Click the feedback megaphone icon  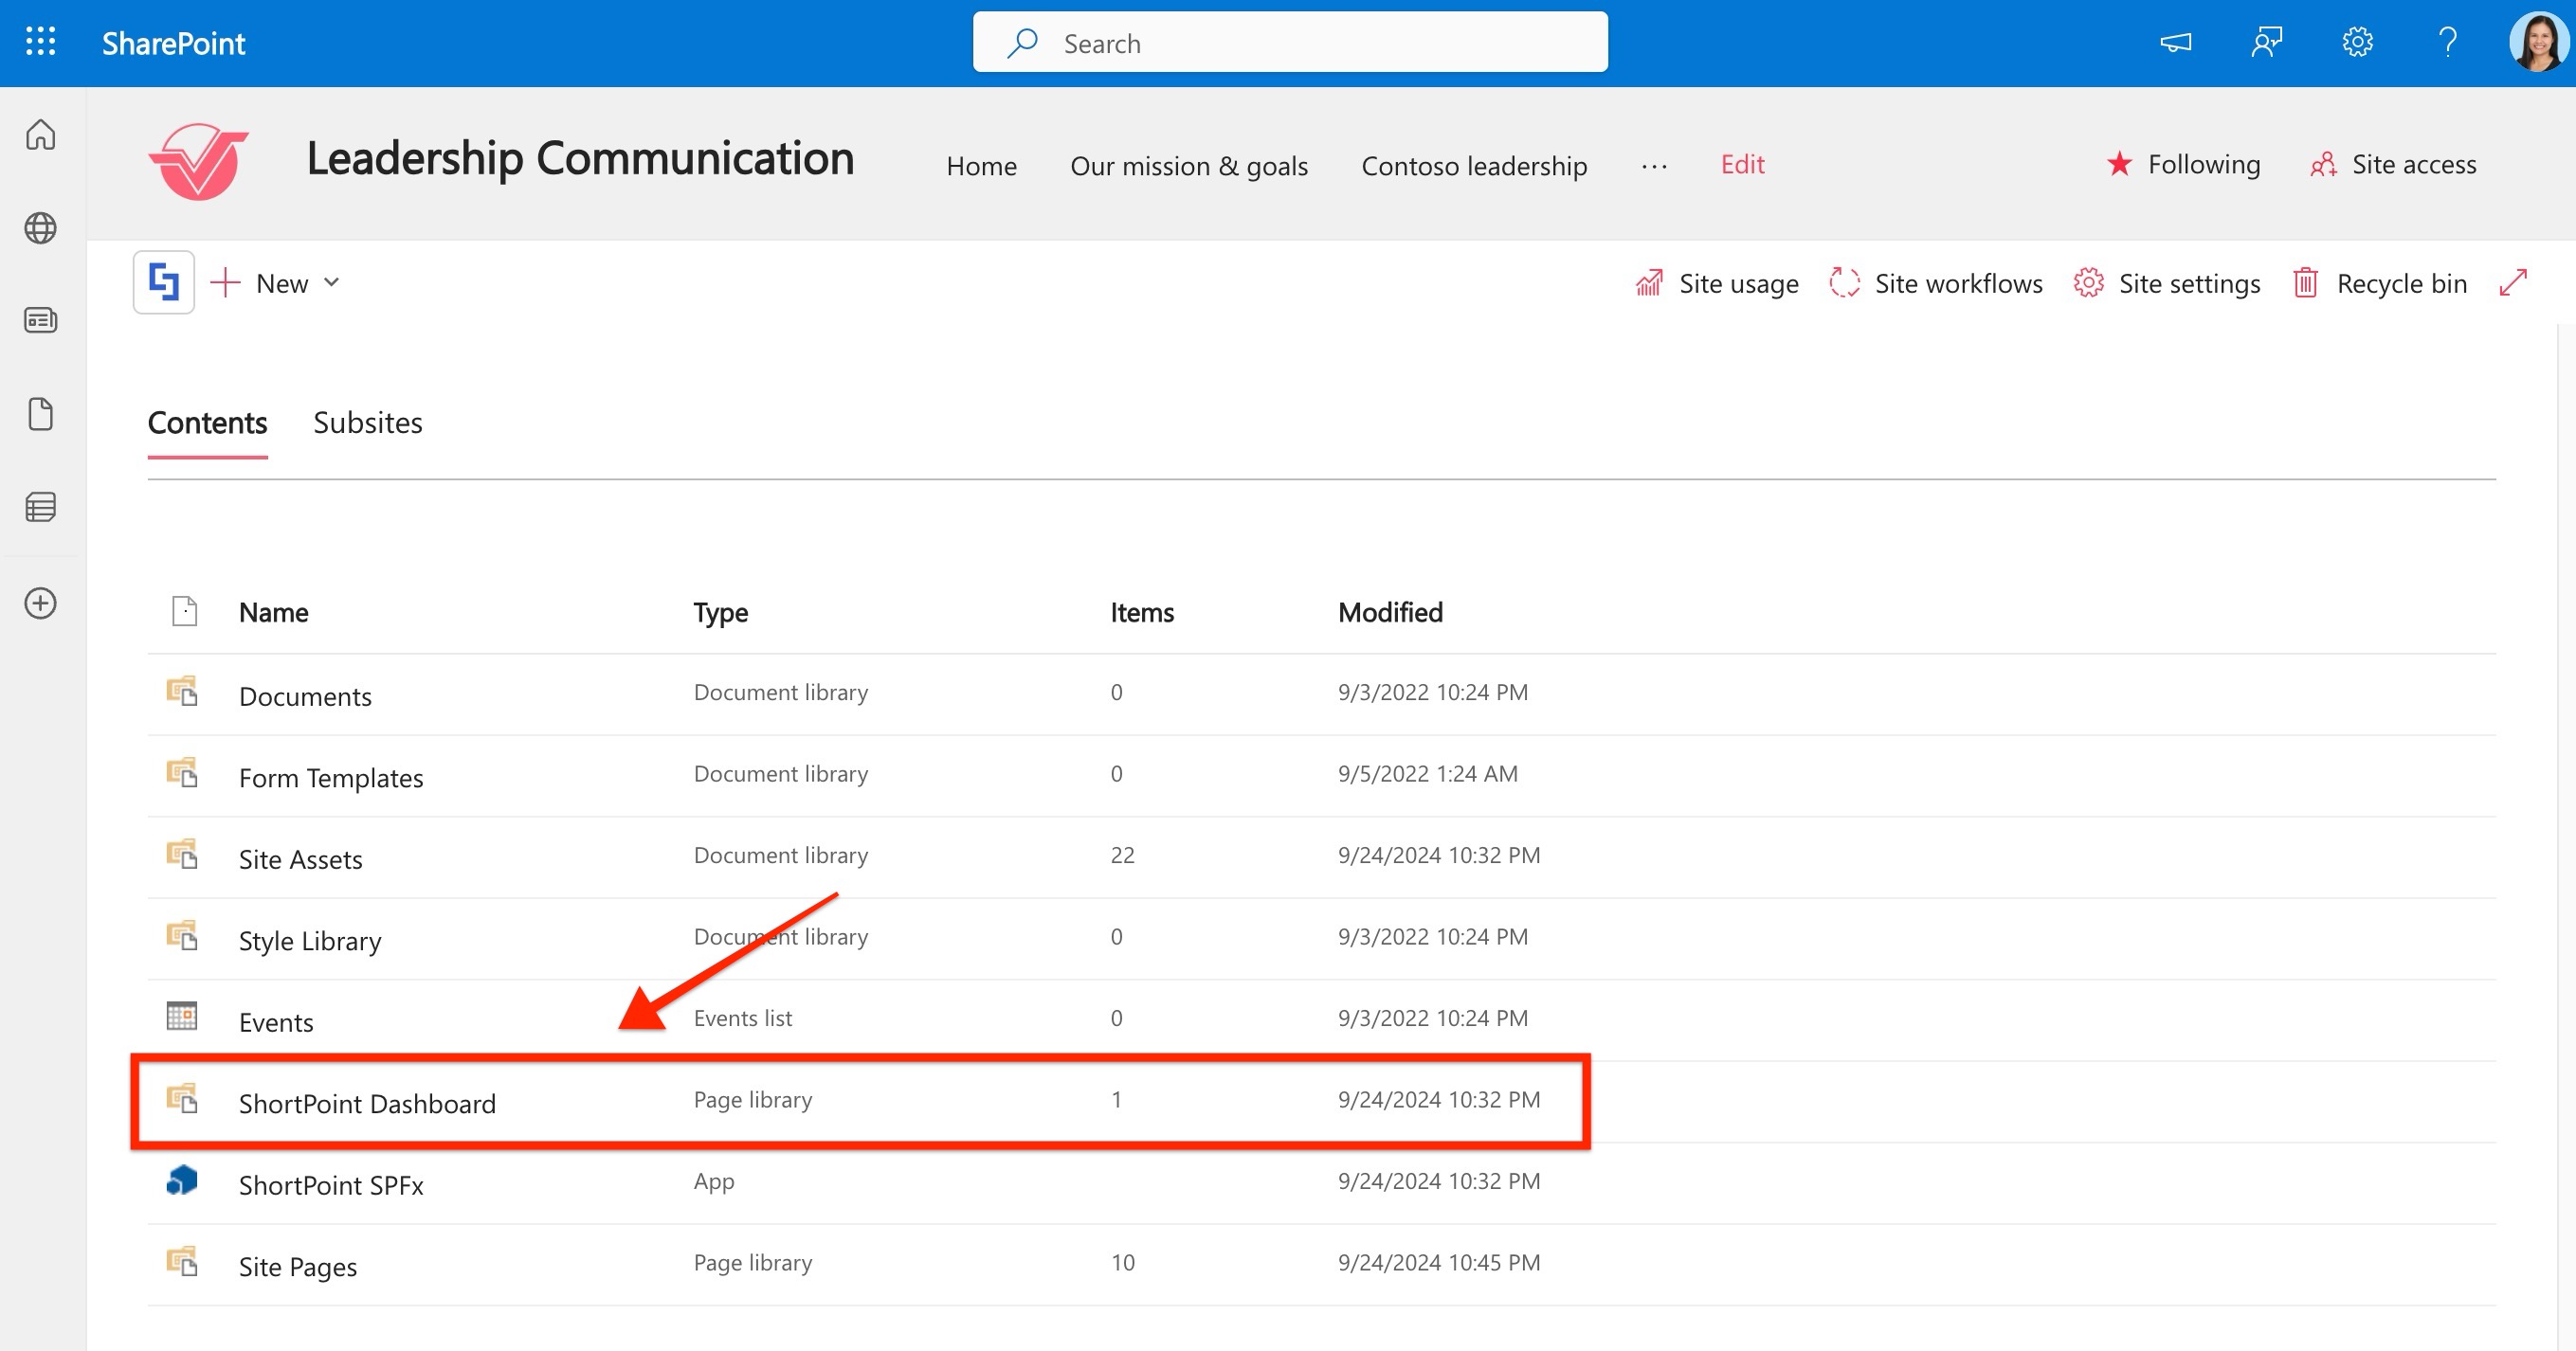[x=2176, y=42]
